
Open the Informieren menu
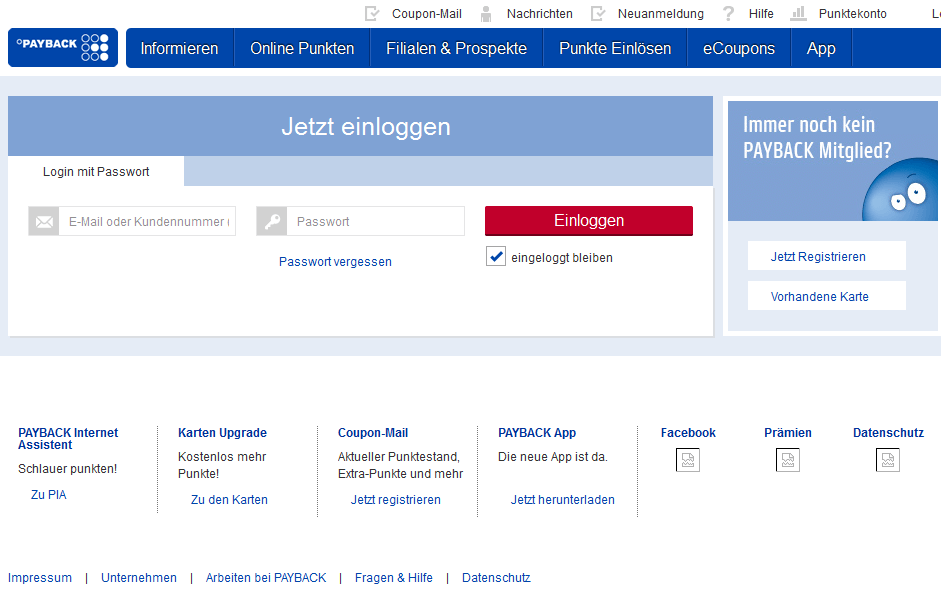coord(179,48)
